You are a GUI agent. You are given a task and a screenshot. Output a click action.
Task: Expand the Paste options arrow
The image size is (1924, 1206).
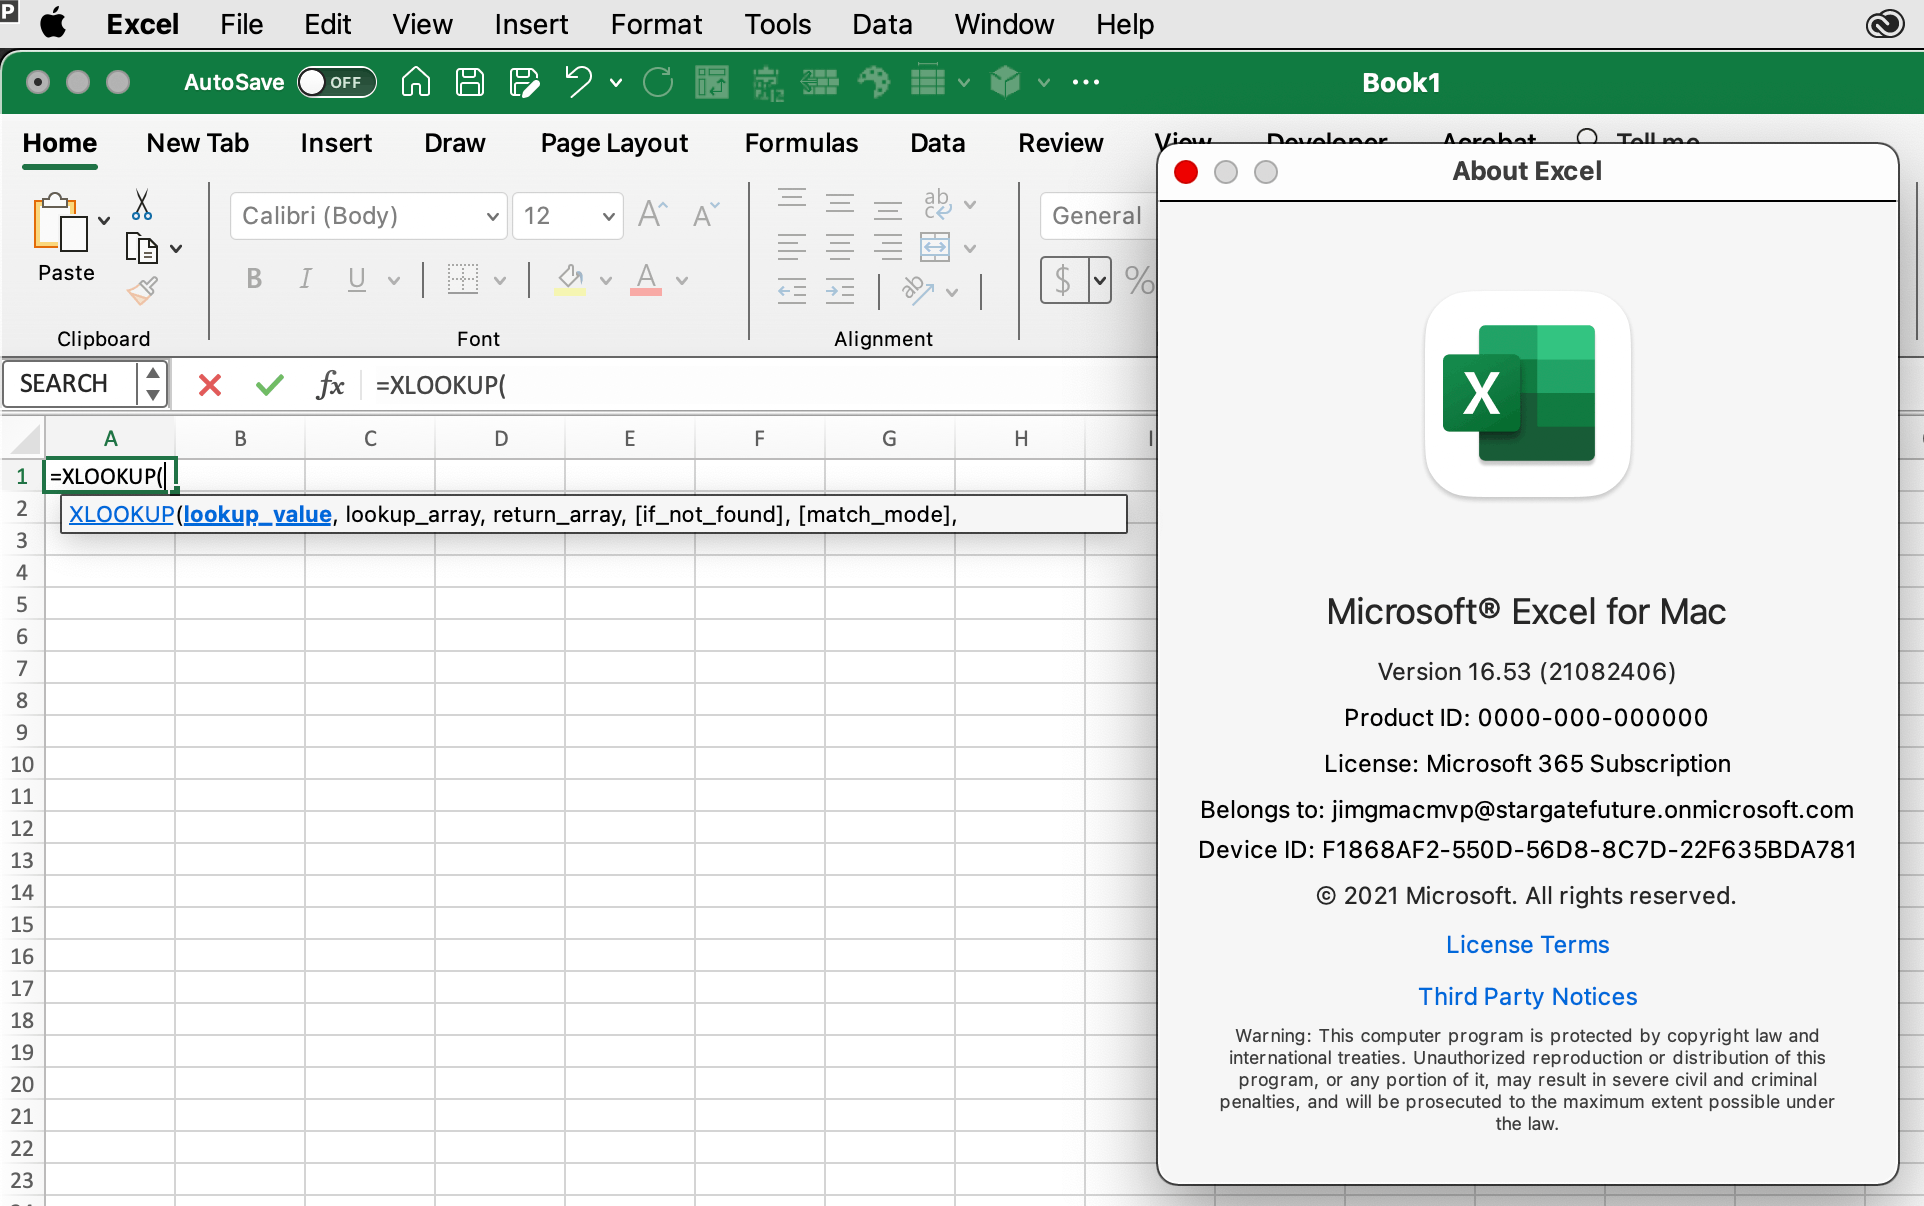104,221
